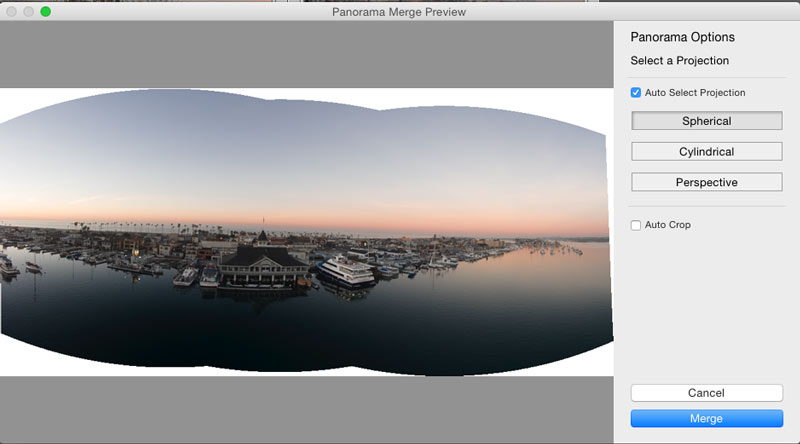Click the green zoom window button
The width and height of the screenshot is (800, 444).
45,11
